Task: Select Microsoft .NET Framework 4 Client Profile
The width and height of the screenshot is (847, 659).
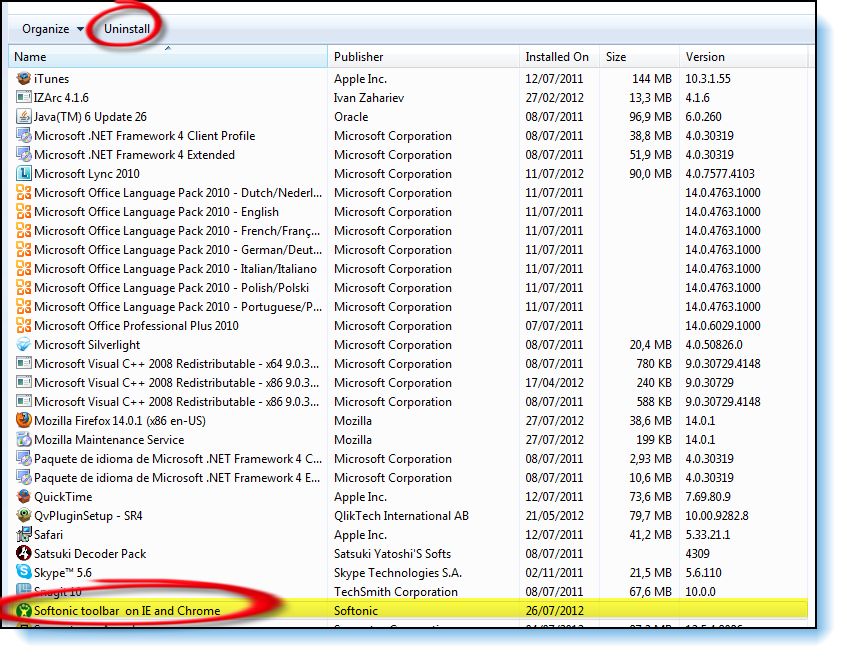Action: (x=144, y=136)
